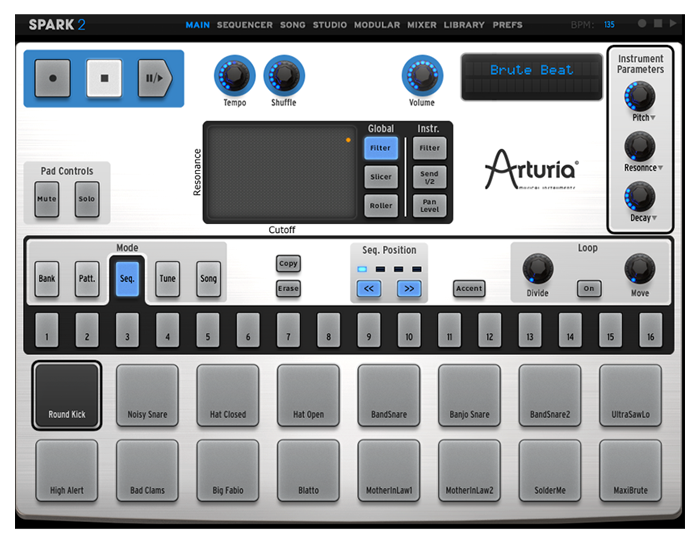Open the STUDIO tab
700x545 pixels.
coord(329,25)
